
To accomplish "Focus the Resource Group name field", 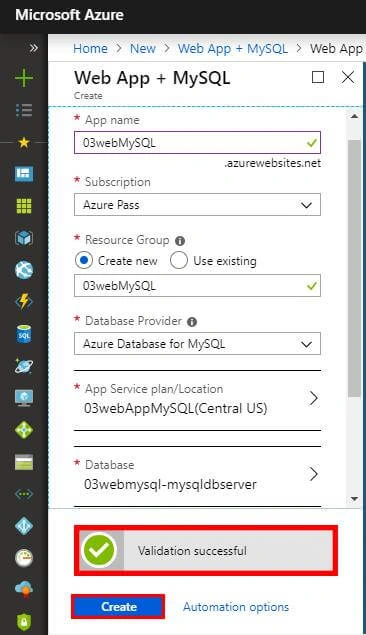I will coord(197,286).
